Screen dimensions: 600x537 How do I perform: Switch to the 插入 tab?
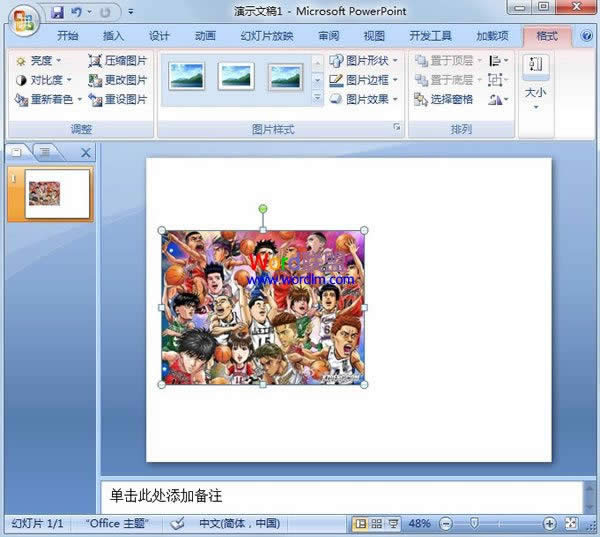pyautogui.click(x=113, y=36)
